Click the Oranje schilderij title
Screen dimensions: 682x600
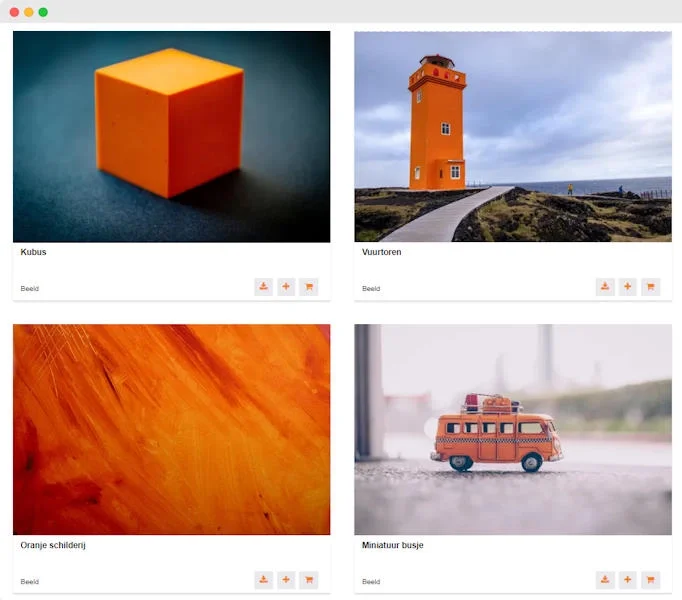click(53, 545)
